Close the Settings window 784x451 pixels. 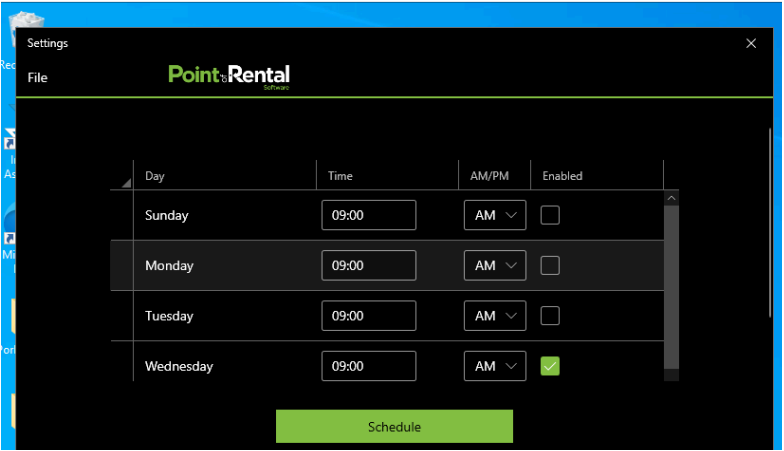751,43
